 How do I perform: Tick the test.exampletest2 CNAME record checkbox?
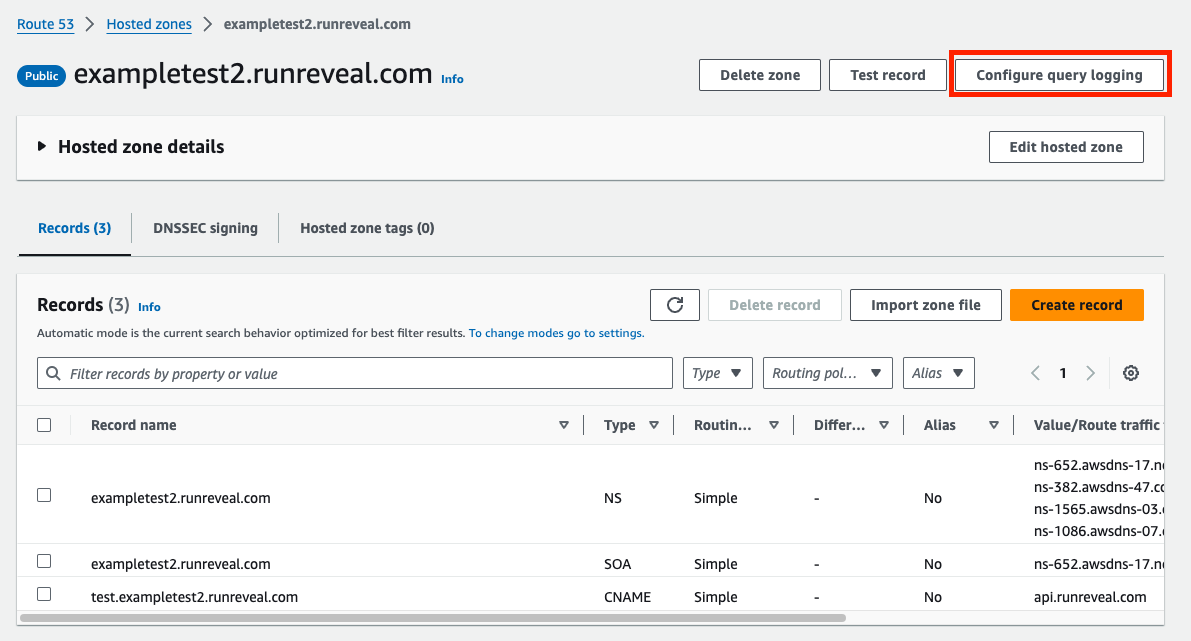click(x=44, y=594)
